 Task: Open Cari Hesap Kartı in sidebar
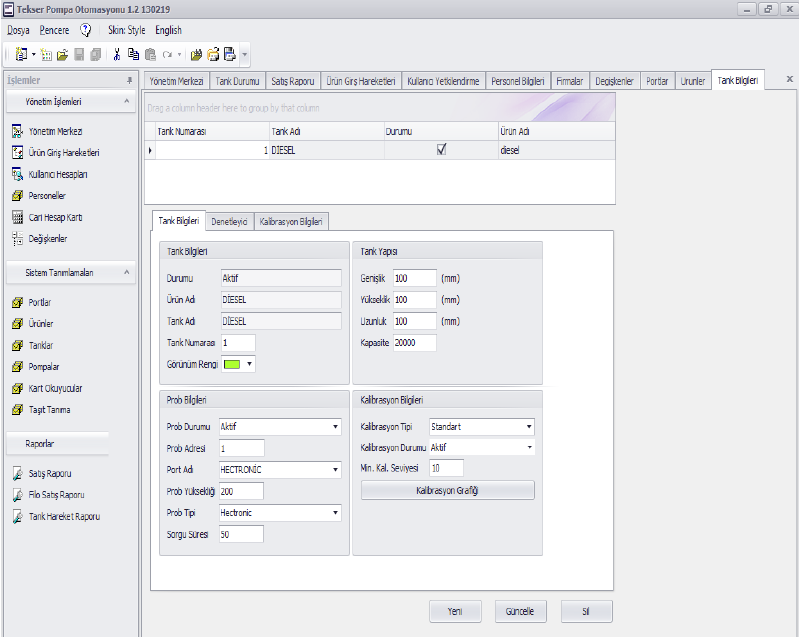click(x=55, y=218)
